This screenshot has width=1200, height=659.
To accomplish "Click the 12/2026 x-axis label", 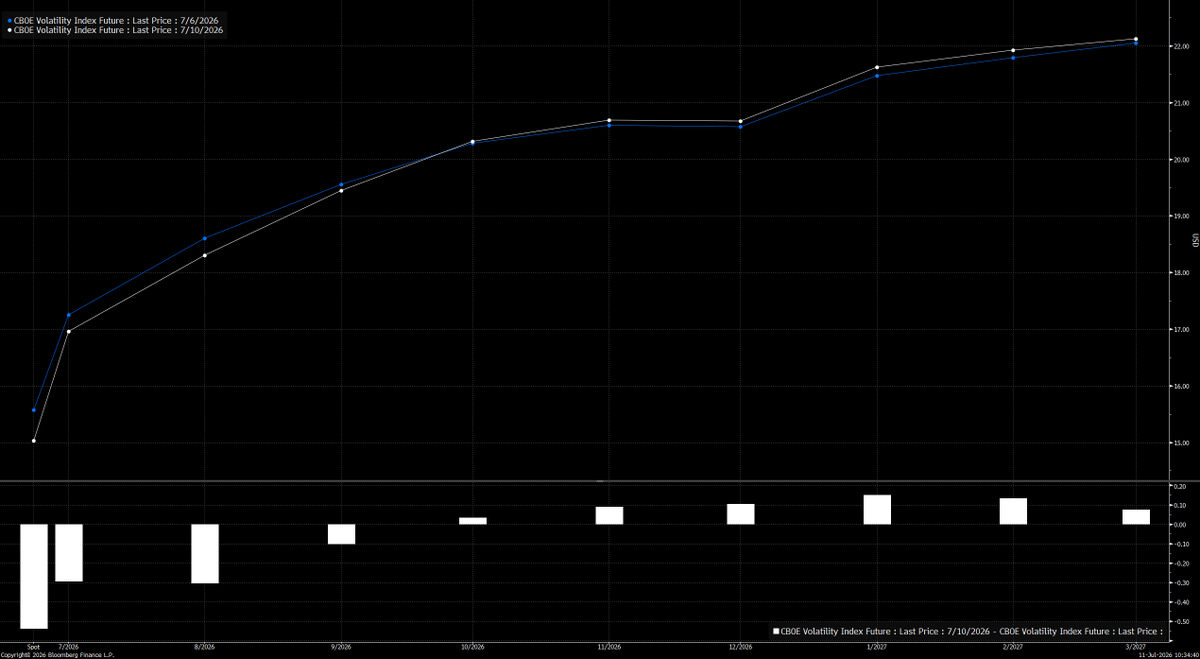I will coord(740,647).
